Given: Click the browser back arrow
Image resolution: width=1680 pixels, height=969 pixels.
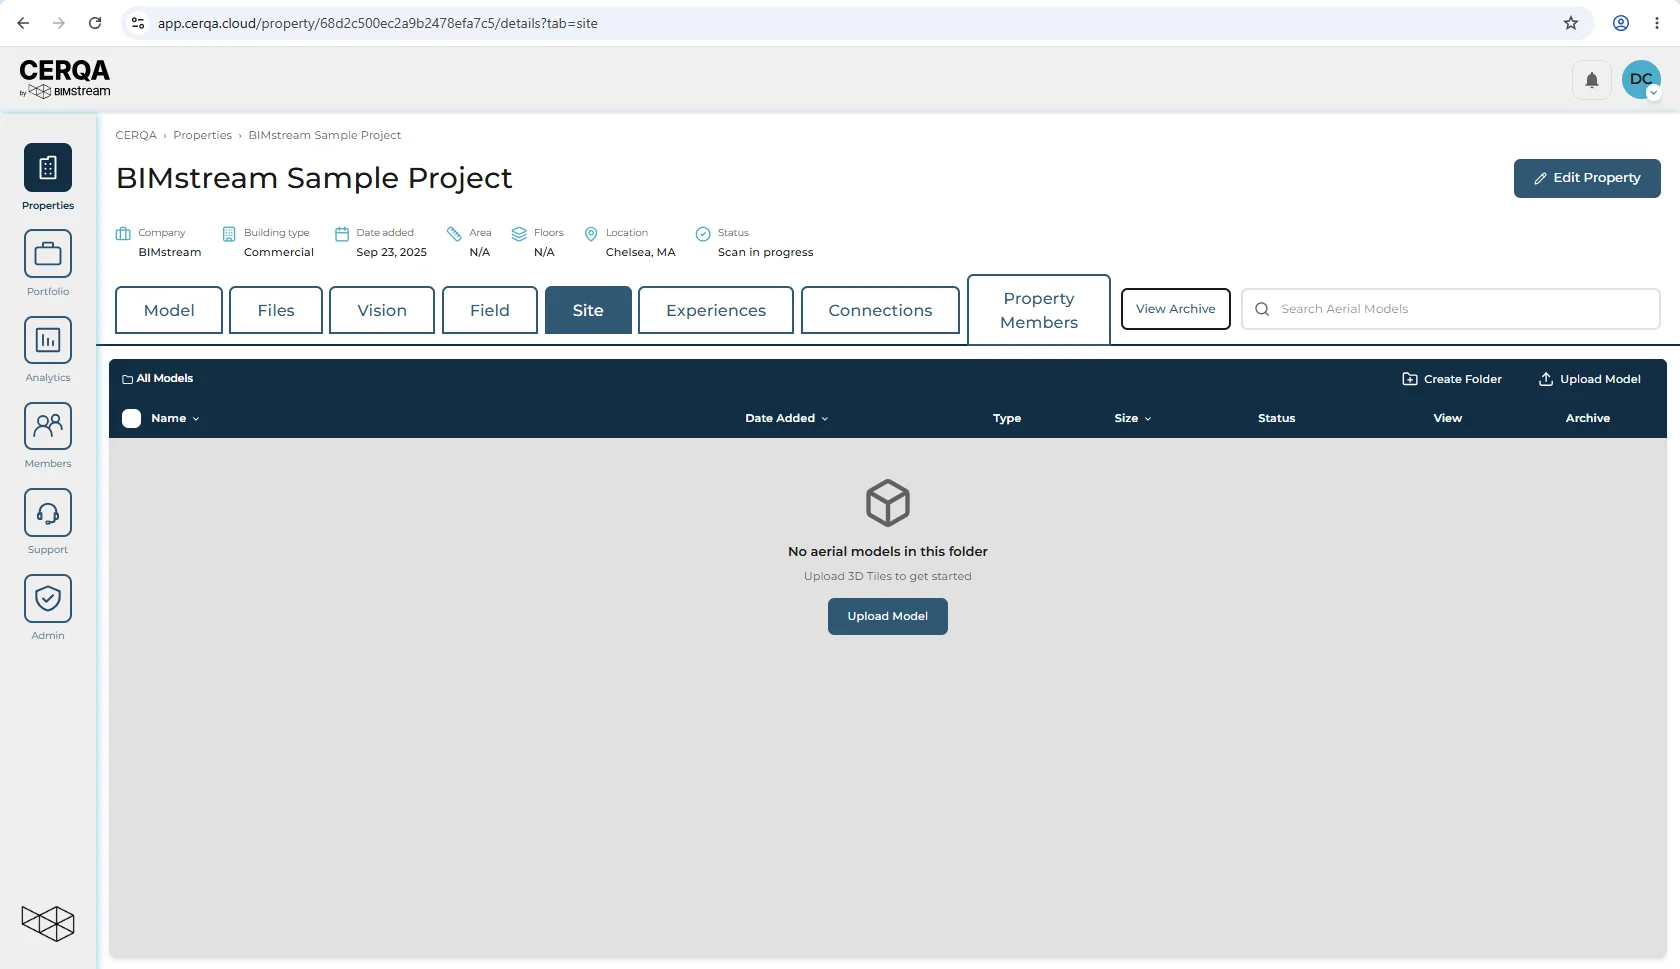Looking at the screenshot, I should [x=23, y=23].
